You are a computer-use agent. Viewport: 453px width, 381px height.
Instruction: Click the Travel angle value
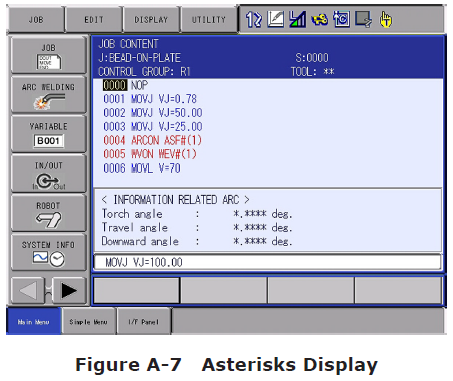click(x=263, y=227)
